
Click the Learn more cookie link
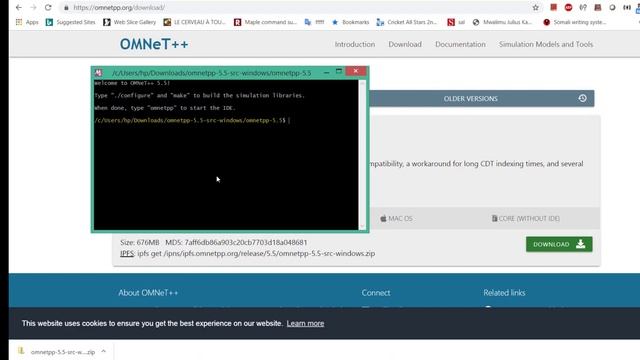305,323
